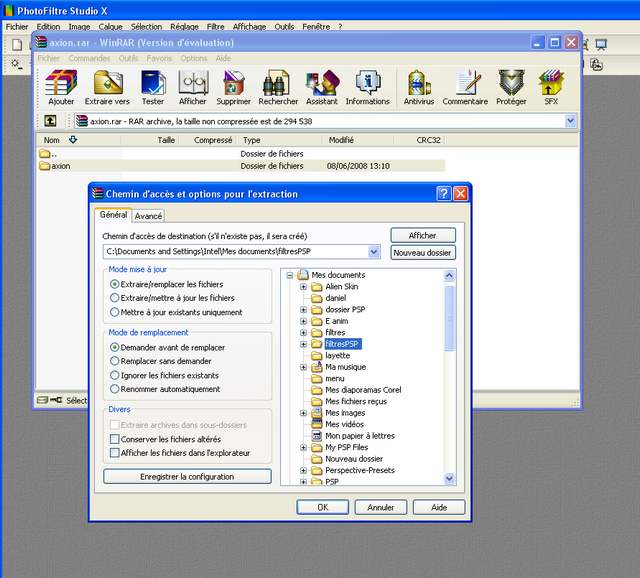Screen dimensions: 640x578
Task: Switch to the Général tab
Action: tap(113, 214)
